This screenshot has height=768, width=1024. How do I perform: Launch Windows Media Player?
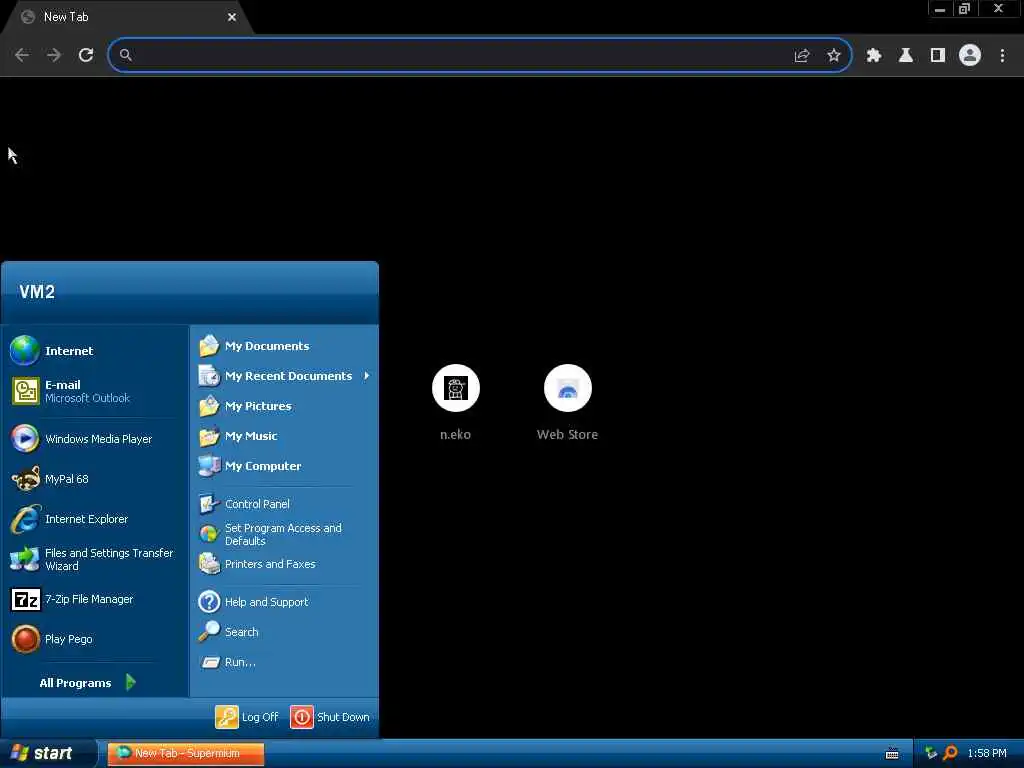coord(95,439)
